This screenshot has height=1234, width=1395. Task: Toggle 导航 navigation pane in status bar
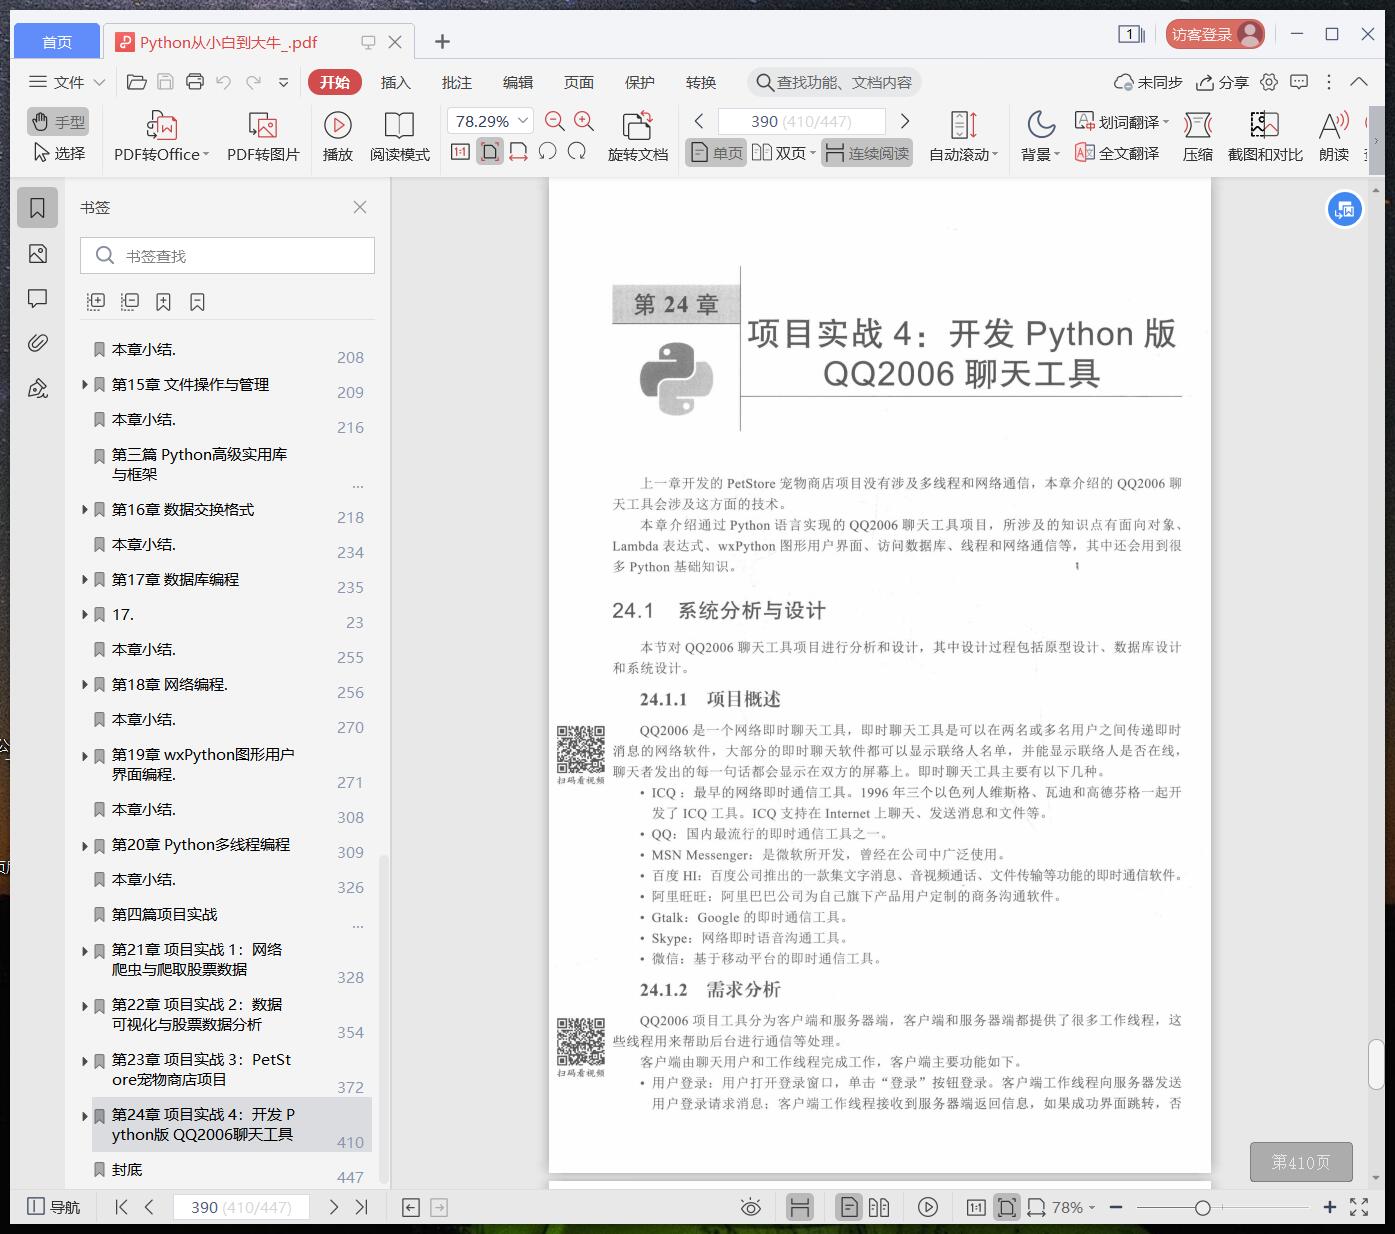tap(54, 1207)
